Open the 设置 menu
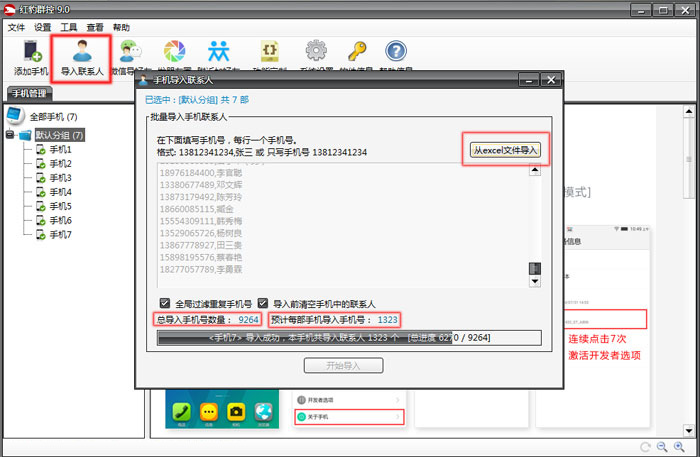Screen dimensions: 700x457 [x=42, y=28]
